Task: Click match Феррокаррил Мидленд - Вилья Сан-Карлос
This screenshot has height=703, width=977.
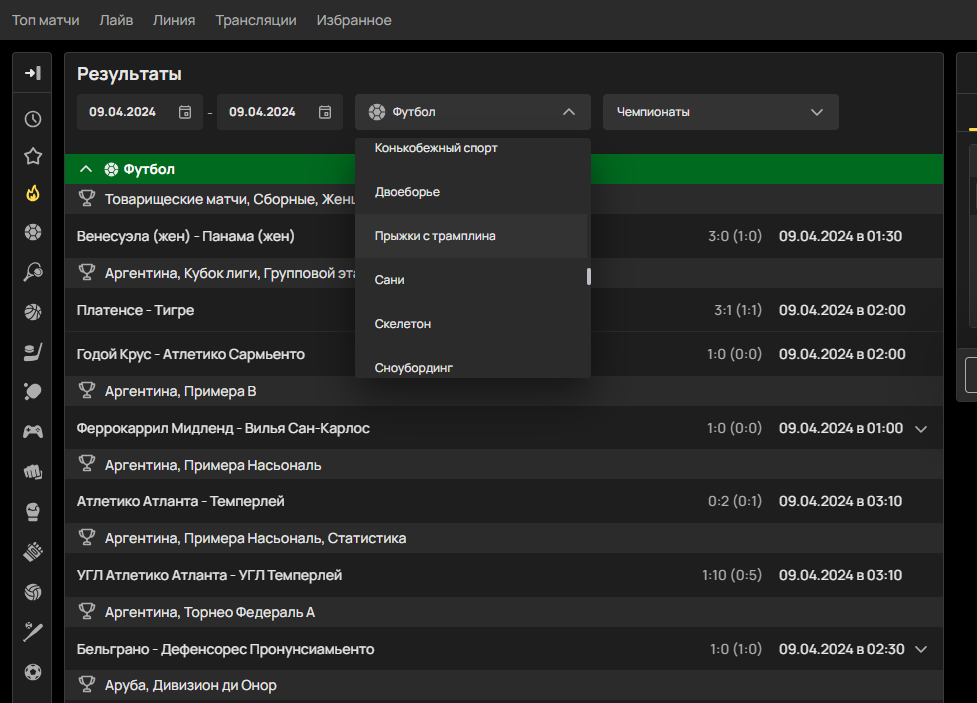Action: 223,428
